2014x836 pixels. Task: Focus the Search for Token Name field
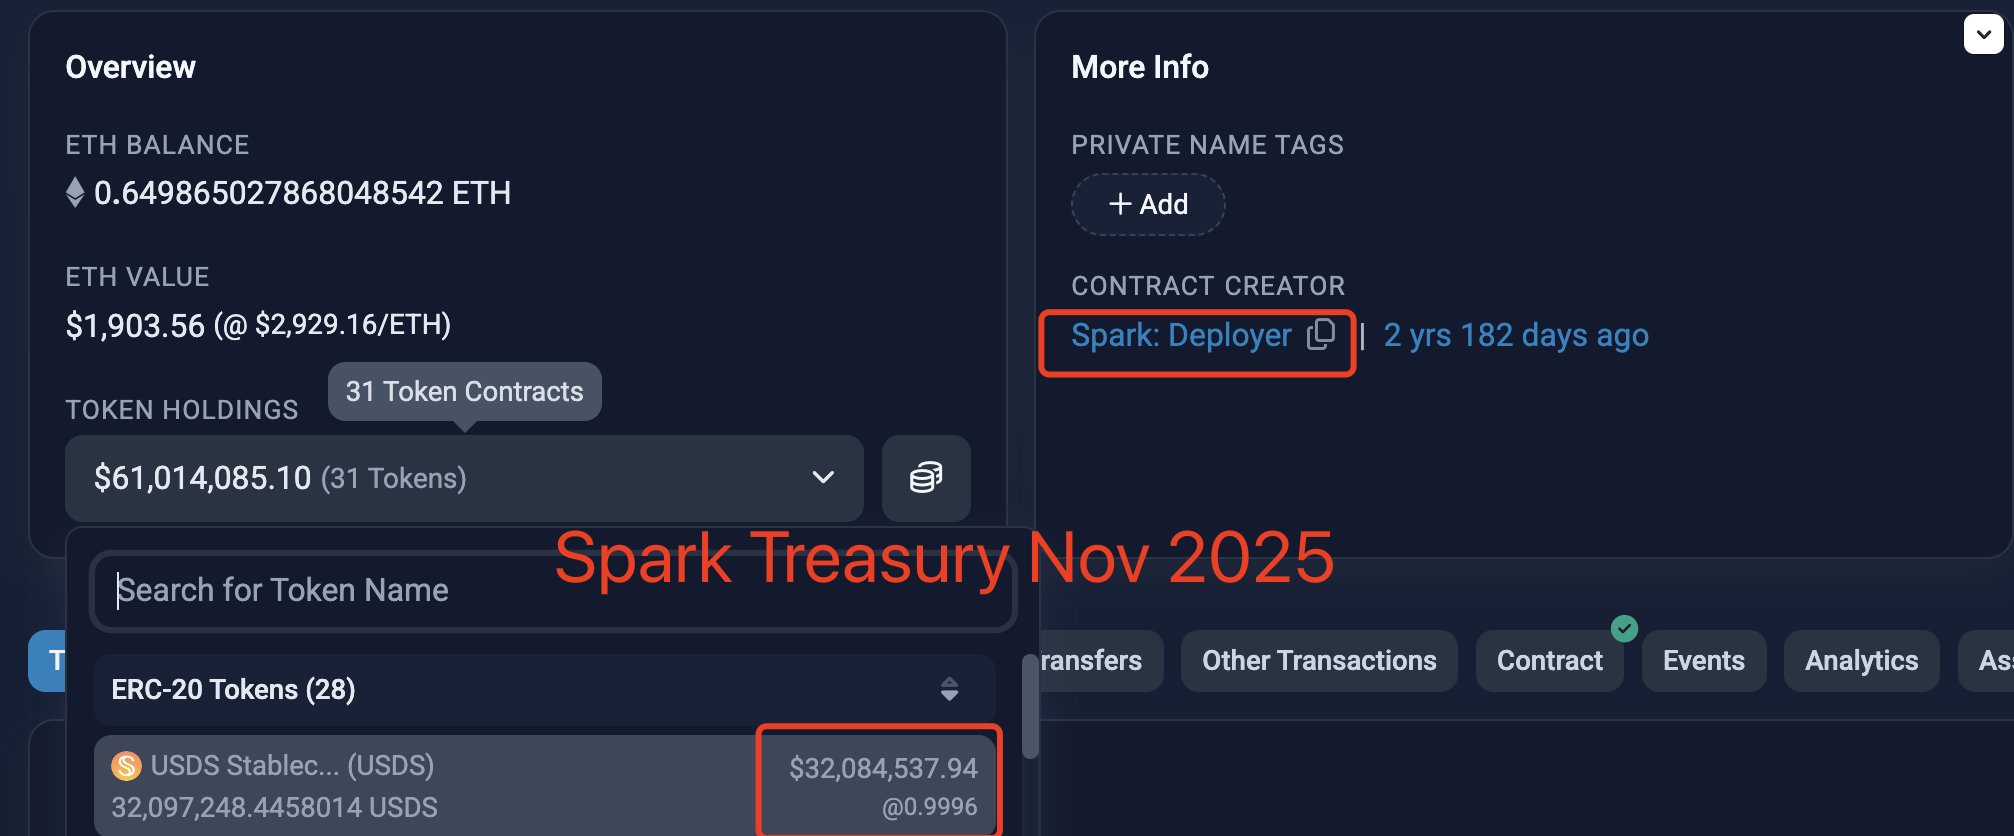point(553,590)
